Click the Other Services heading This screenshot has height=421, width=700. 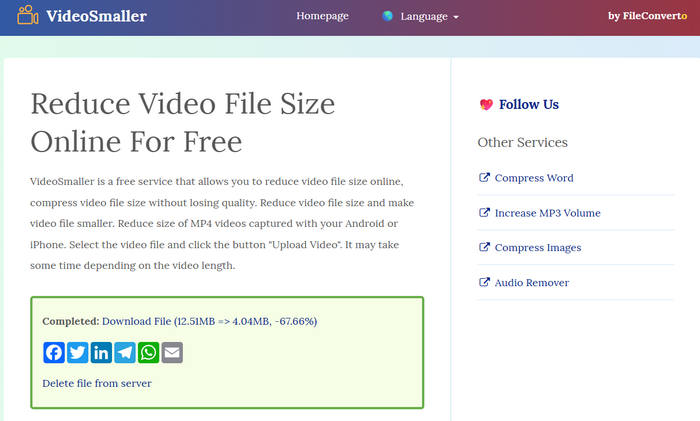(522, 142)
